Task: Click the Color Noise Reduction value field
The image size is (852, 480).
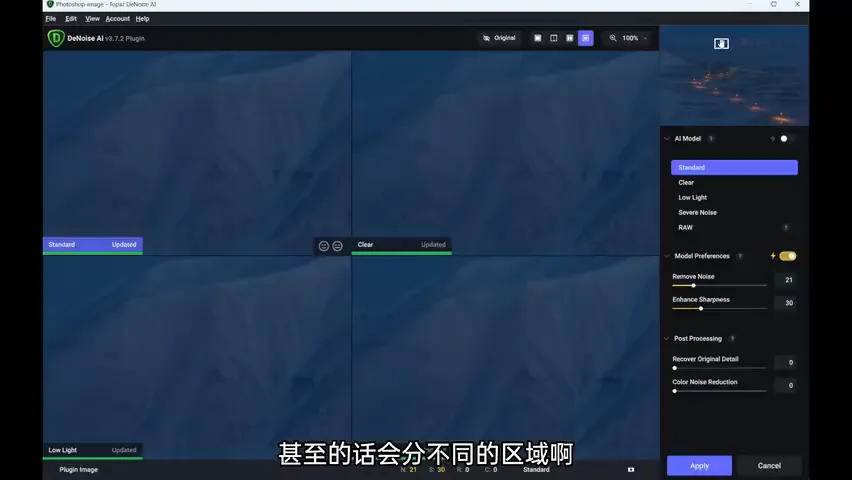Action: coord(786,385)
